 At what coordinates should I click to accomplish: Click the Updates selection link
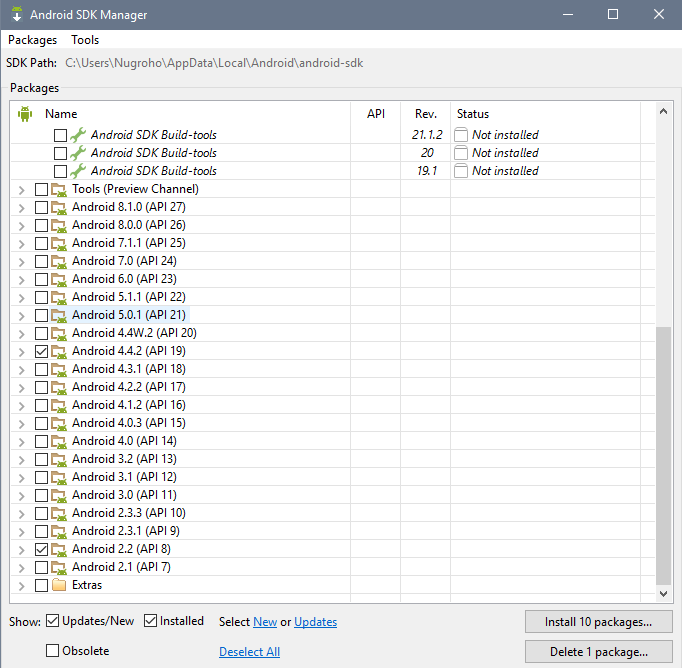click(x=315, y=622)
